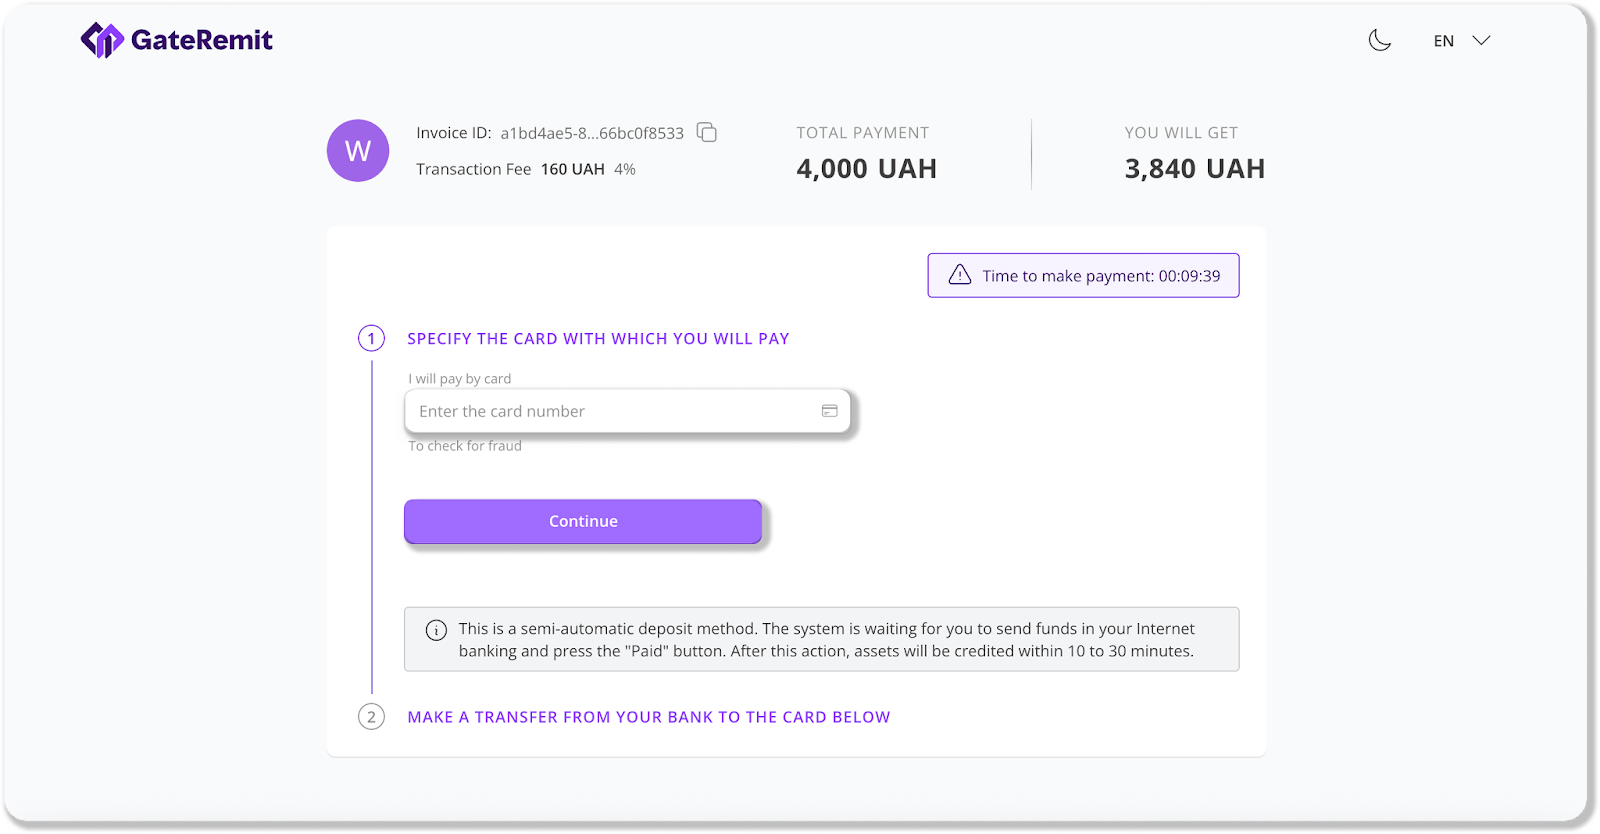Viewport: 1600px width, 834px height.
Task: Open the EN language selector
Action: click(1443, 41)
